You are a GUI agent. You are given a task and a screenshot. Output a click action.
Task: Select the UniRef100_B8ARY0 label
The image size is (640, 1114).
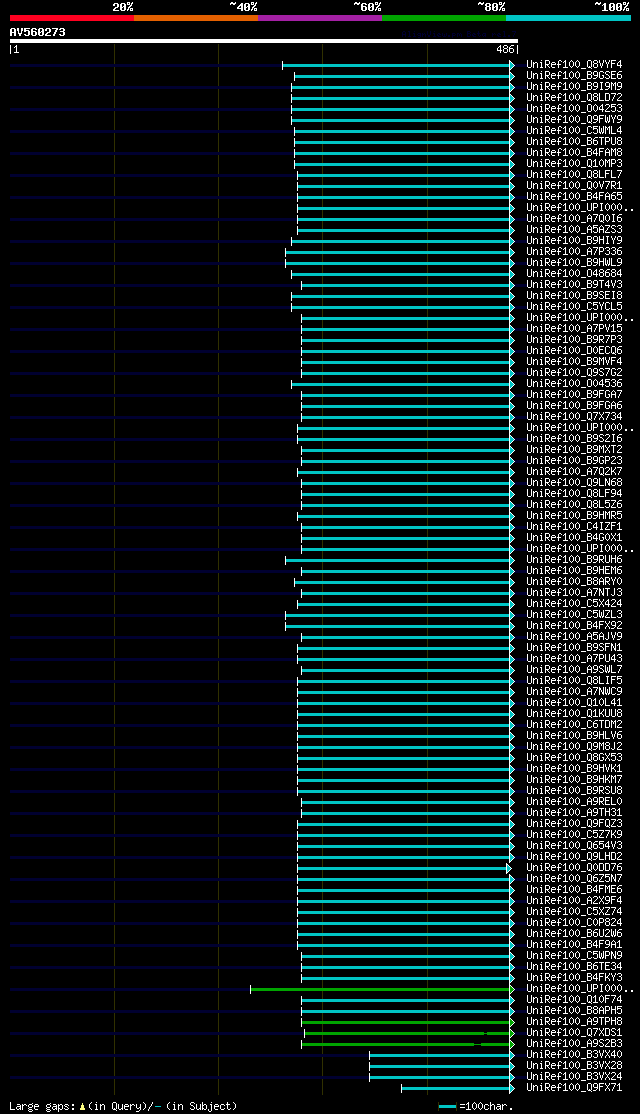[x=575, y=582]
